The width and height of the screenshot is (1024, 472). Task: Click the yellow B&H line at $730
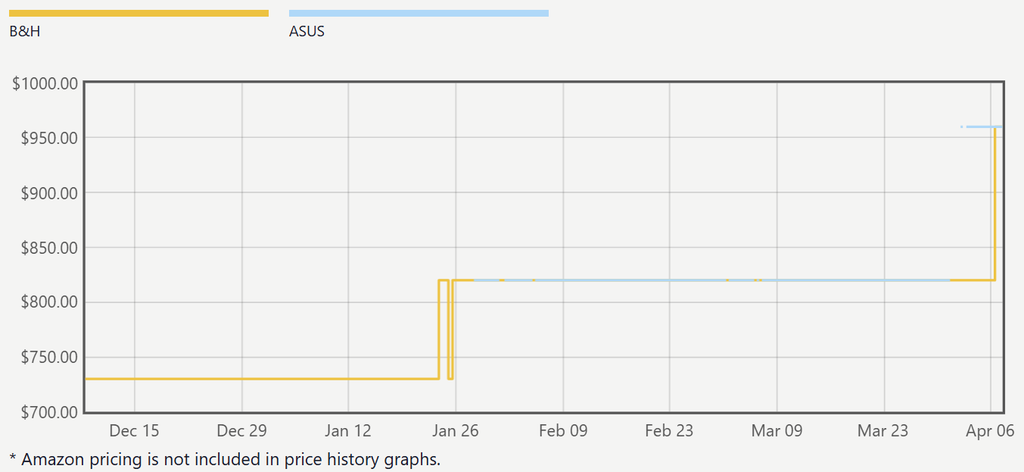coord(260,379)
